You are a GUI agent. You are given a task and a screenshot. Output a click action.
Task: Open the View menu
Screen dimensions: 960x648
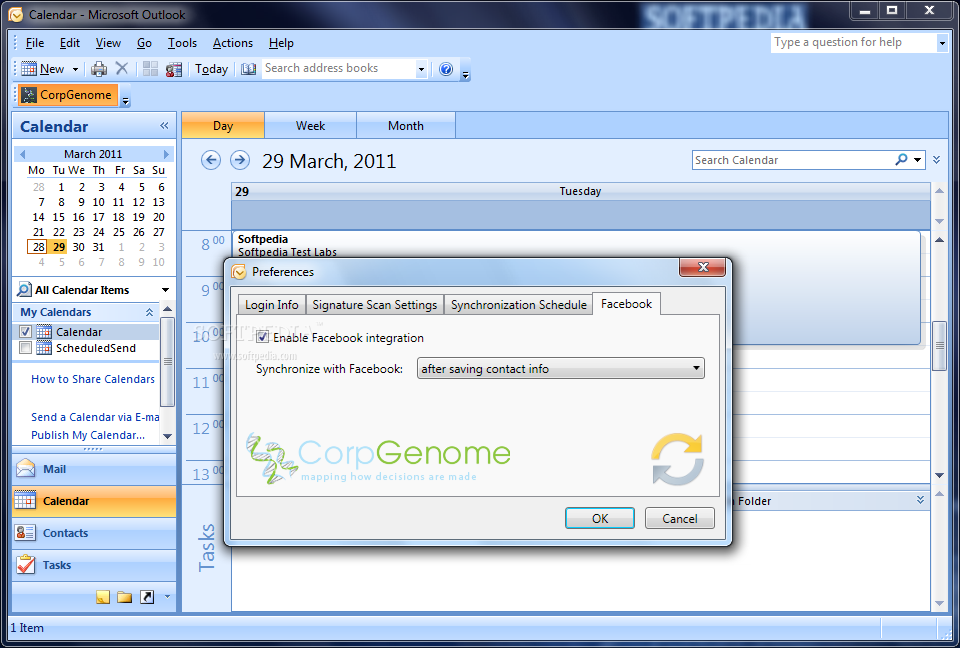point(108,43)
